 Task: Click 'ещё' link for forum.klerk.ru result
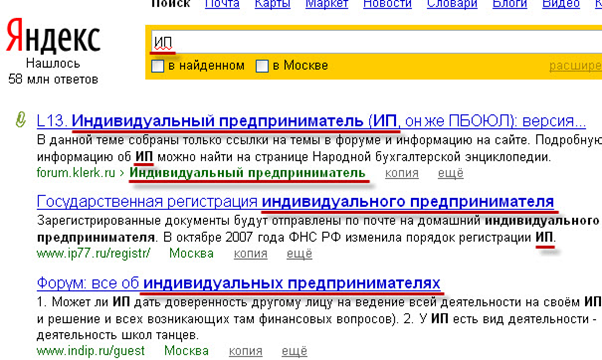(x=451, y=173)
